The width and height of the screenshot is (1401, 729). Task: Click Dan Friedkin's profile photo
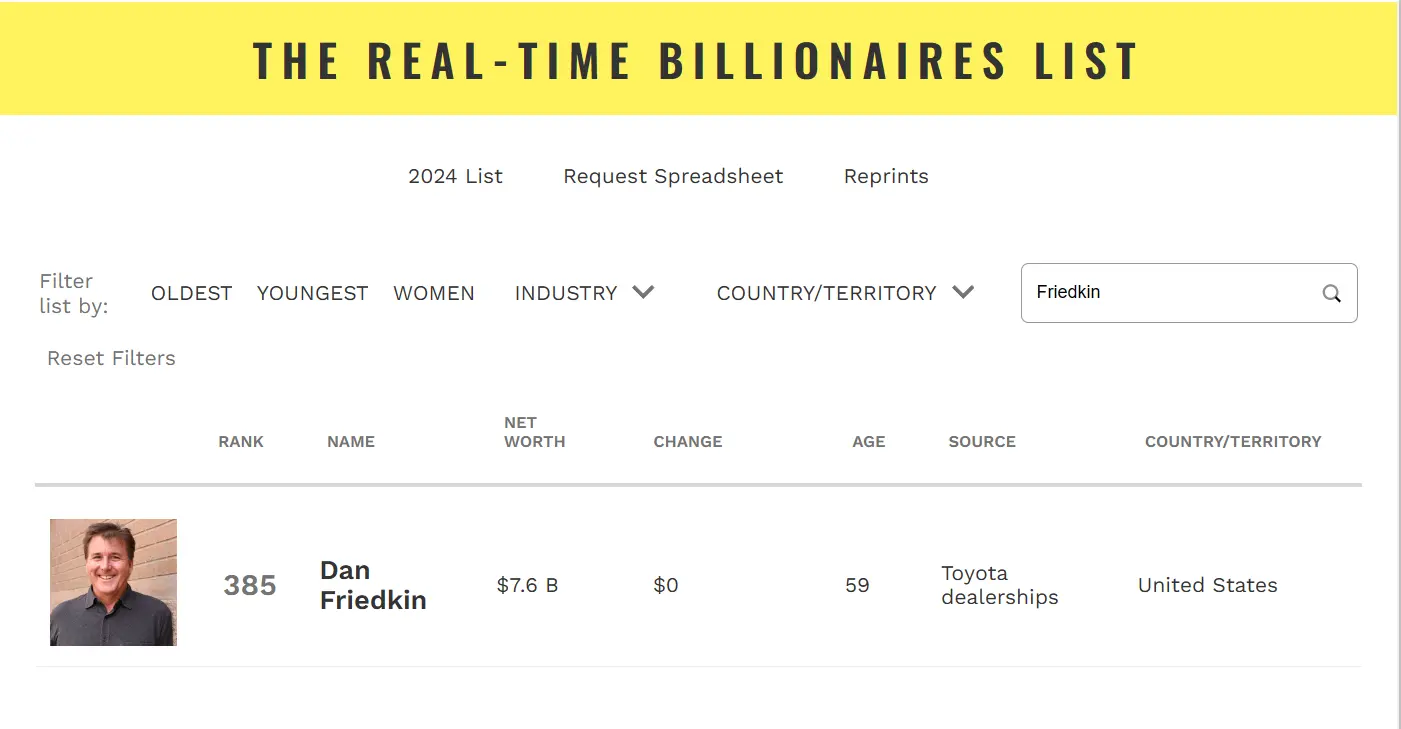point(113,582)
